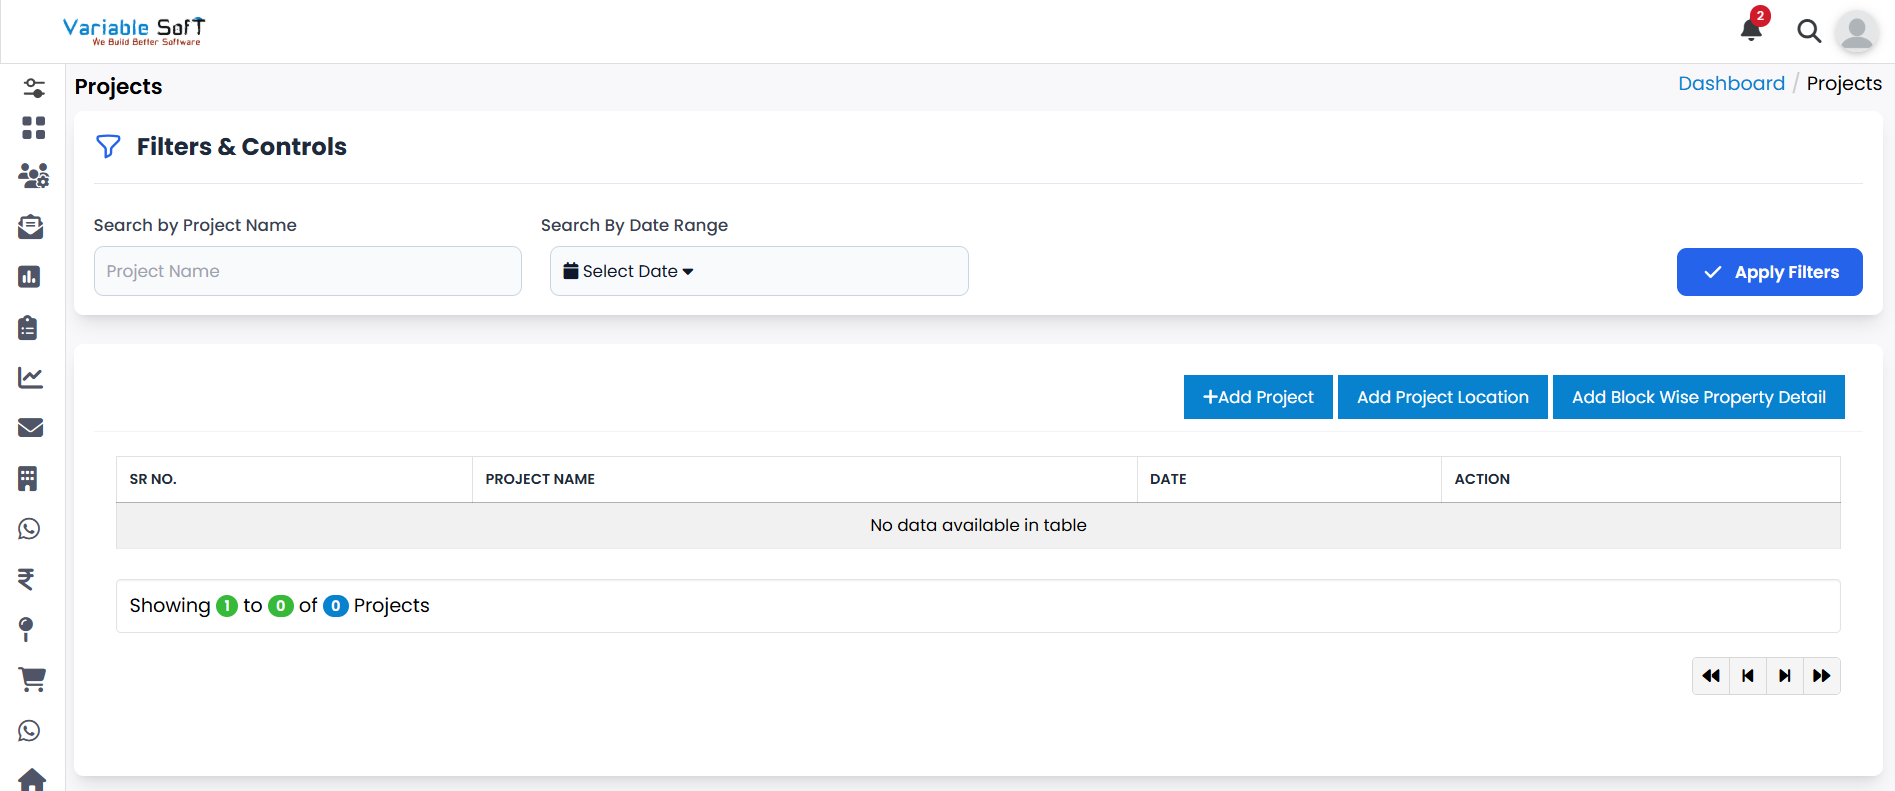
Task: Open the dashboard grid icon in sidebar
Action: click(x=33, y=128)
